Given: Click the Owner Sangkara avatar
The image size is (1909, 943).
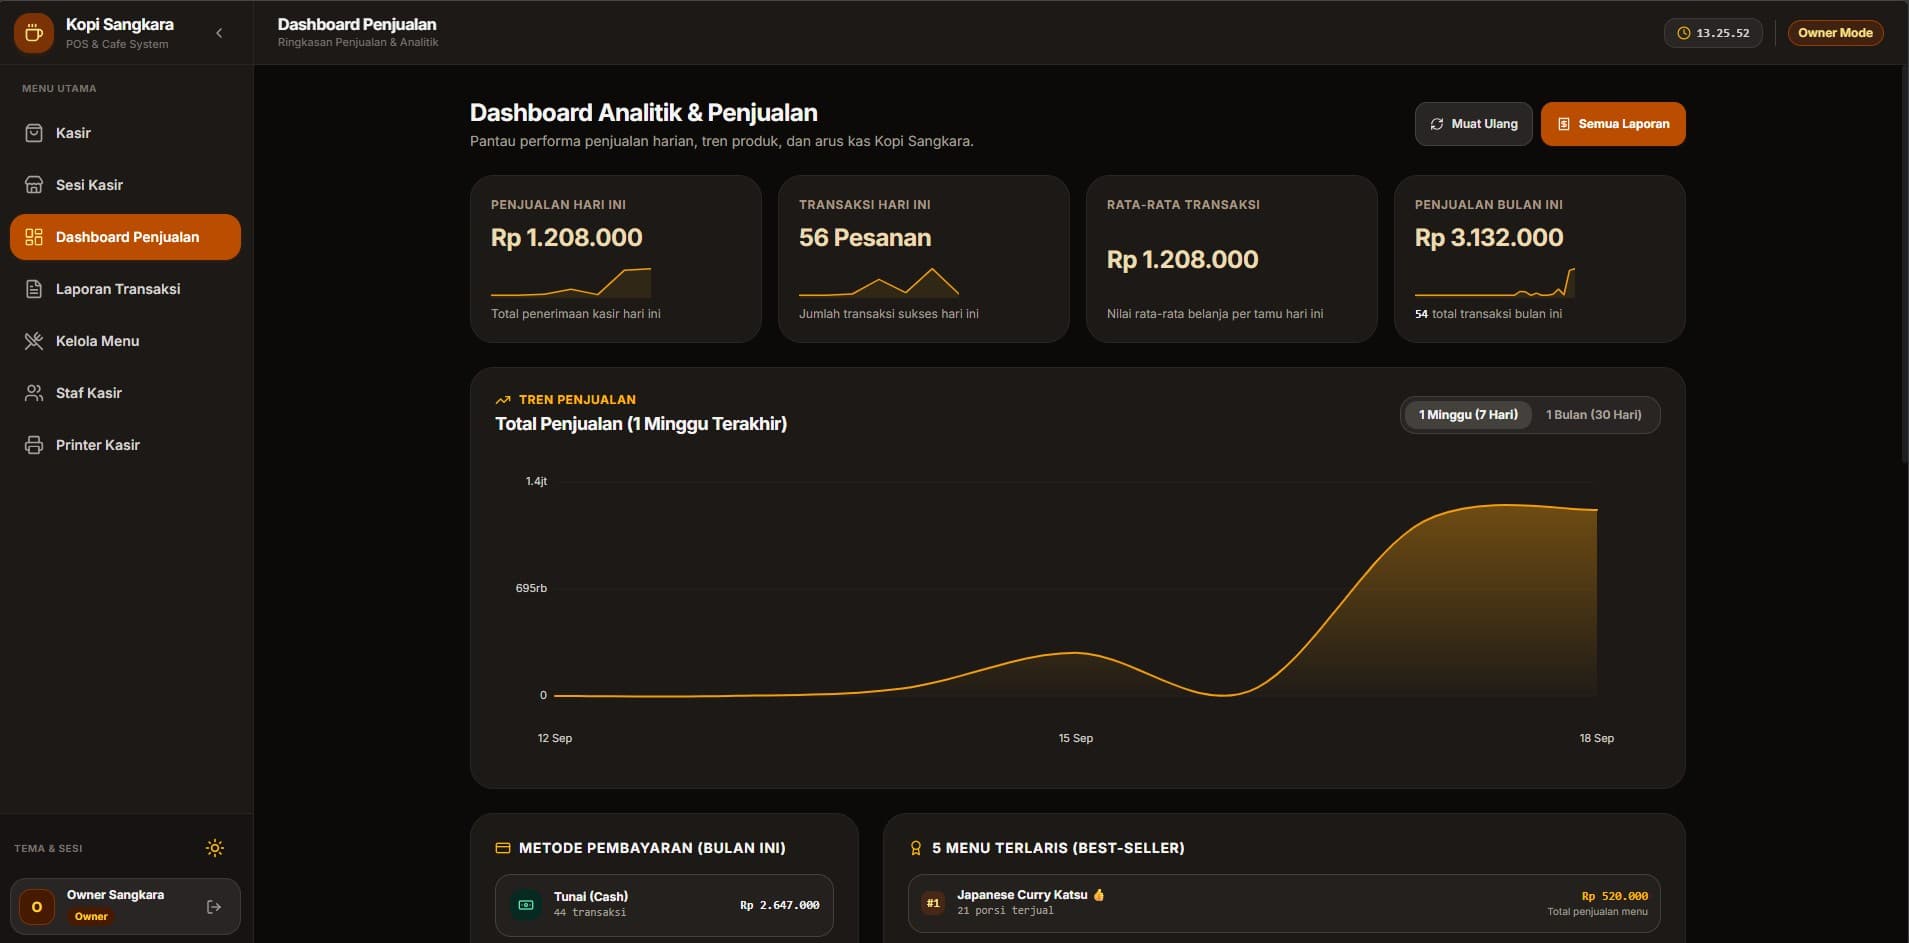Looking at the screenshot, I should pyautogui.click(x=37, y=907).
